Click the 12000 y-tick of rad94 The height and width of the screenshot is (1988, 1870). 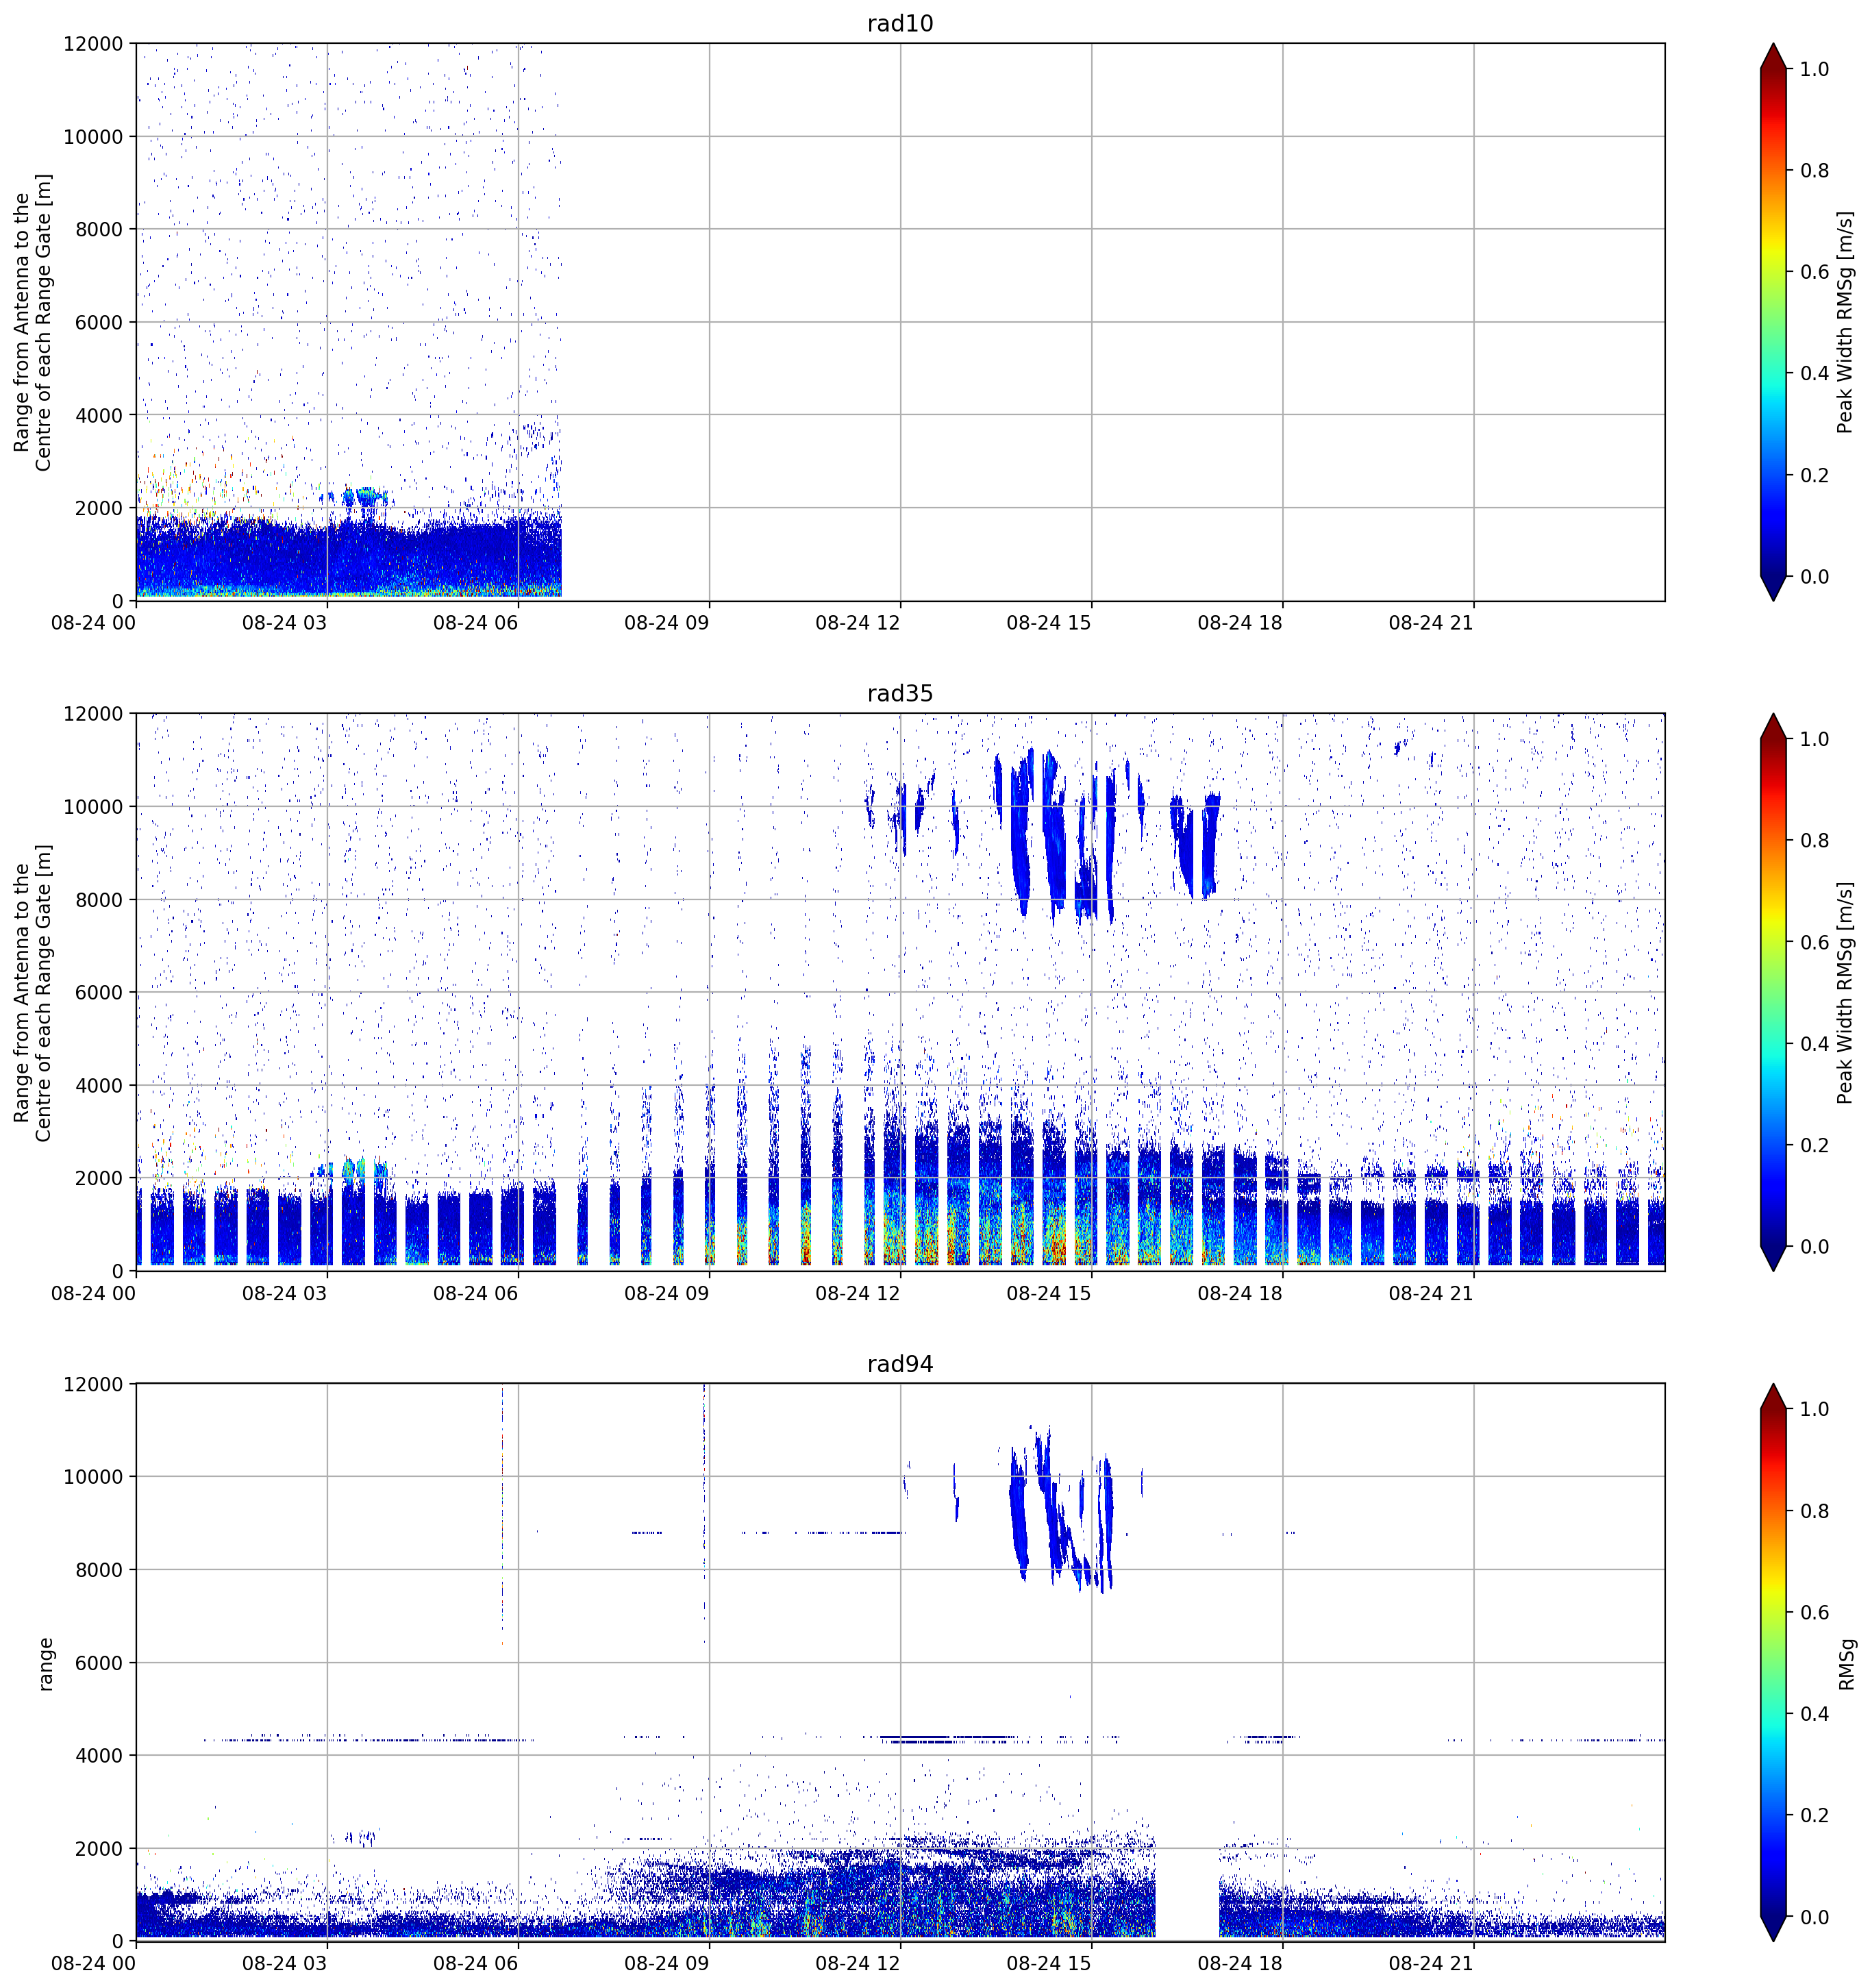[x=93, y=1384]
